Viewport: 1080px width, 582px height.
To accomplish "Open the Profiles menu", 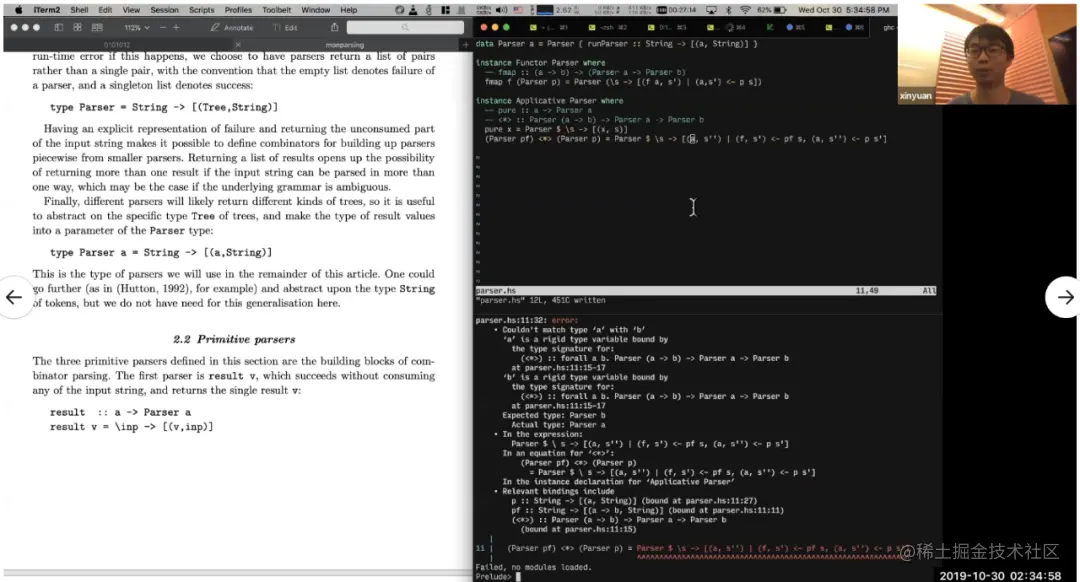I will coord(238,10).
